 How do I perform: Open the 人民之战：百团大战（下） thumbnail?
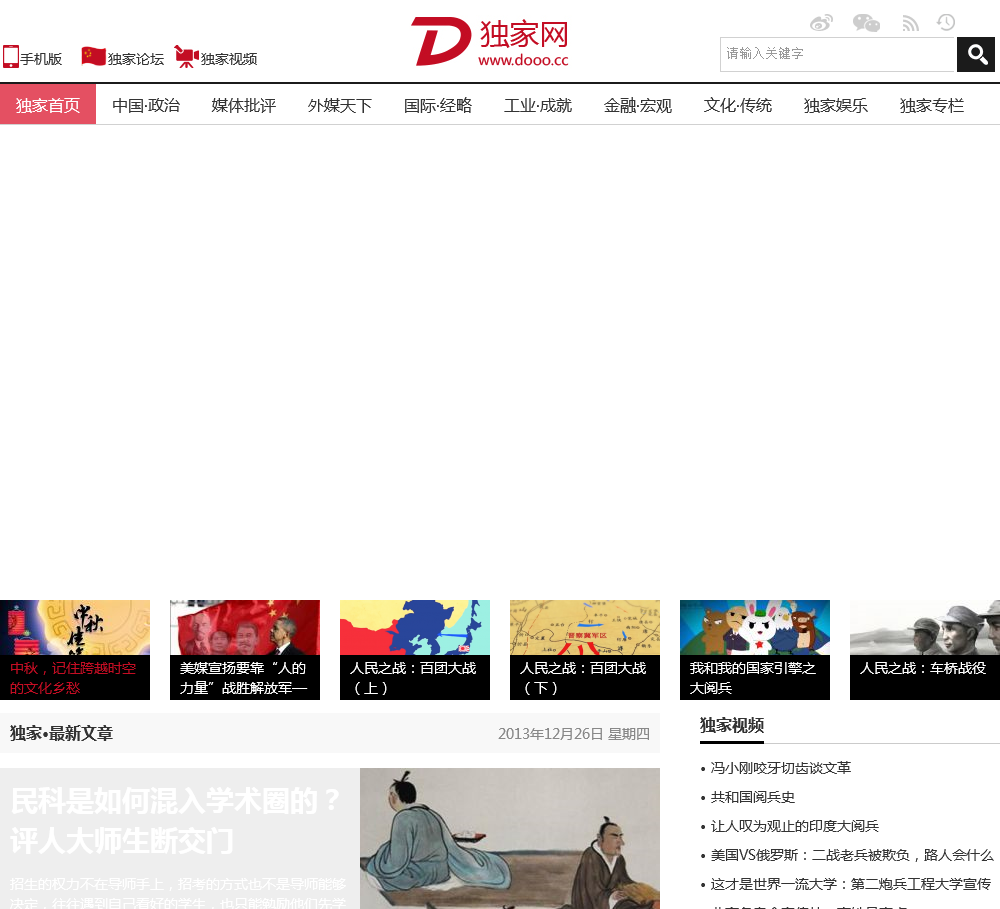(585, 649)
